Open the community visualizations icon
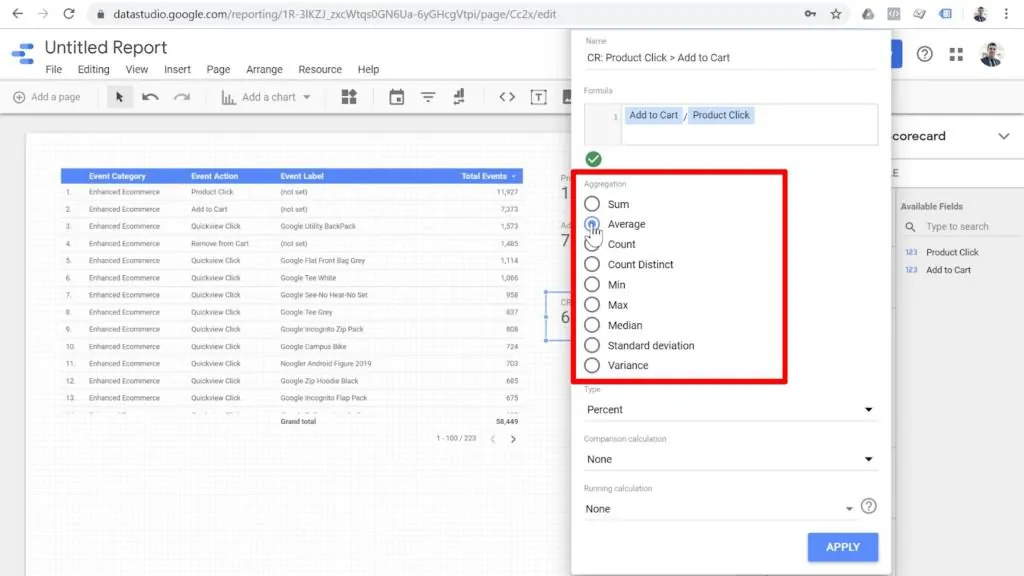Viewport: 1024px width, 576px height. pyautogui.click(x=347, y=97)
